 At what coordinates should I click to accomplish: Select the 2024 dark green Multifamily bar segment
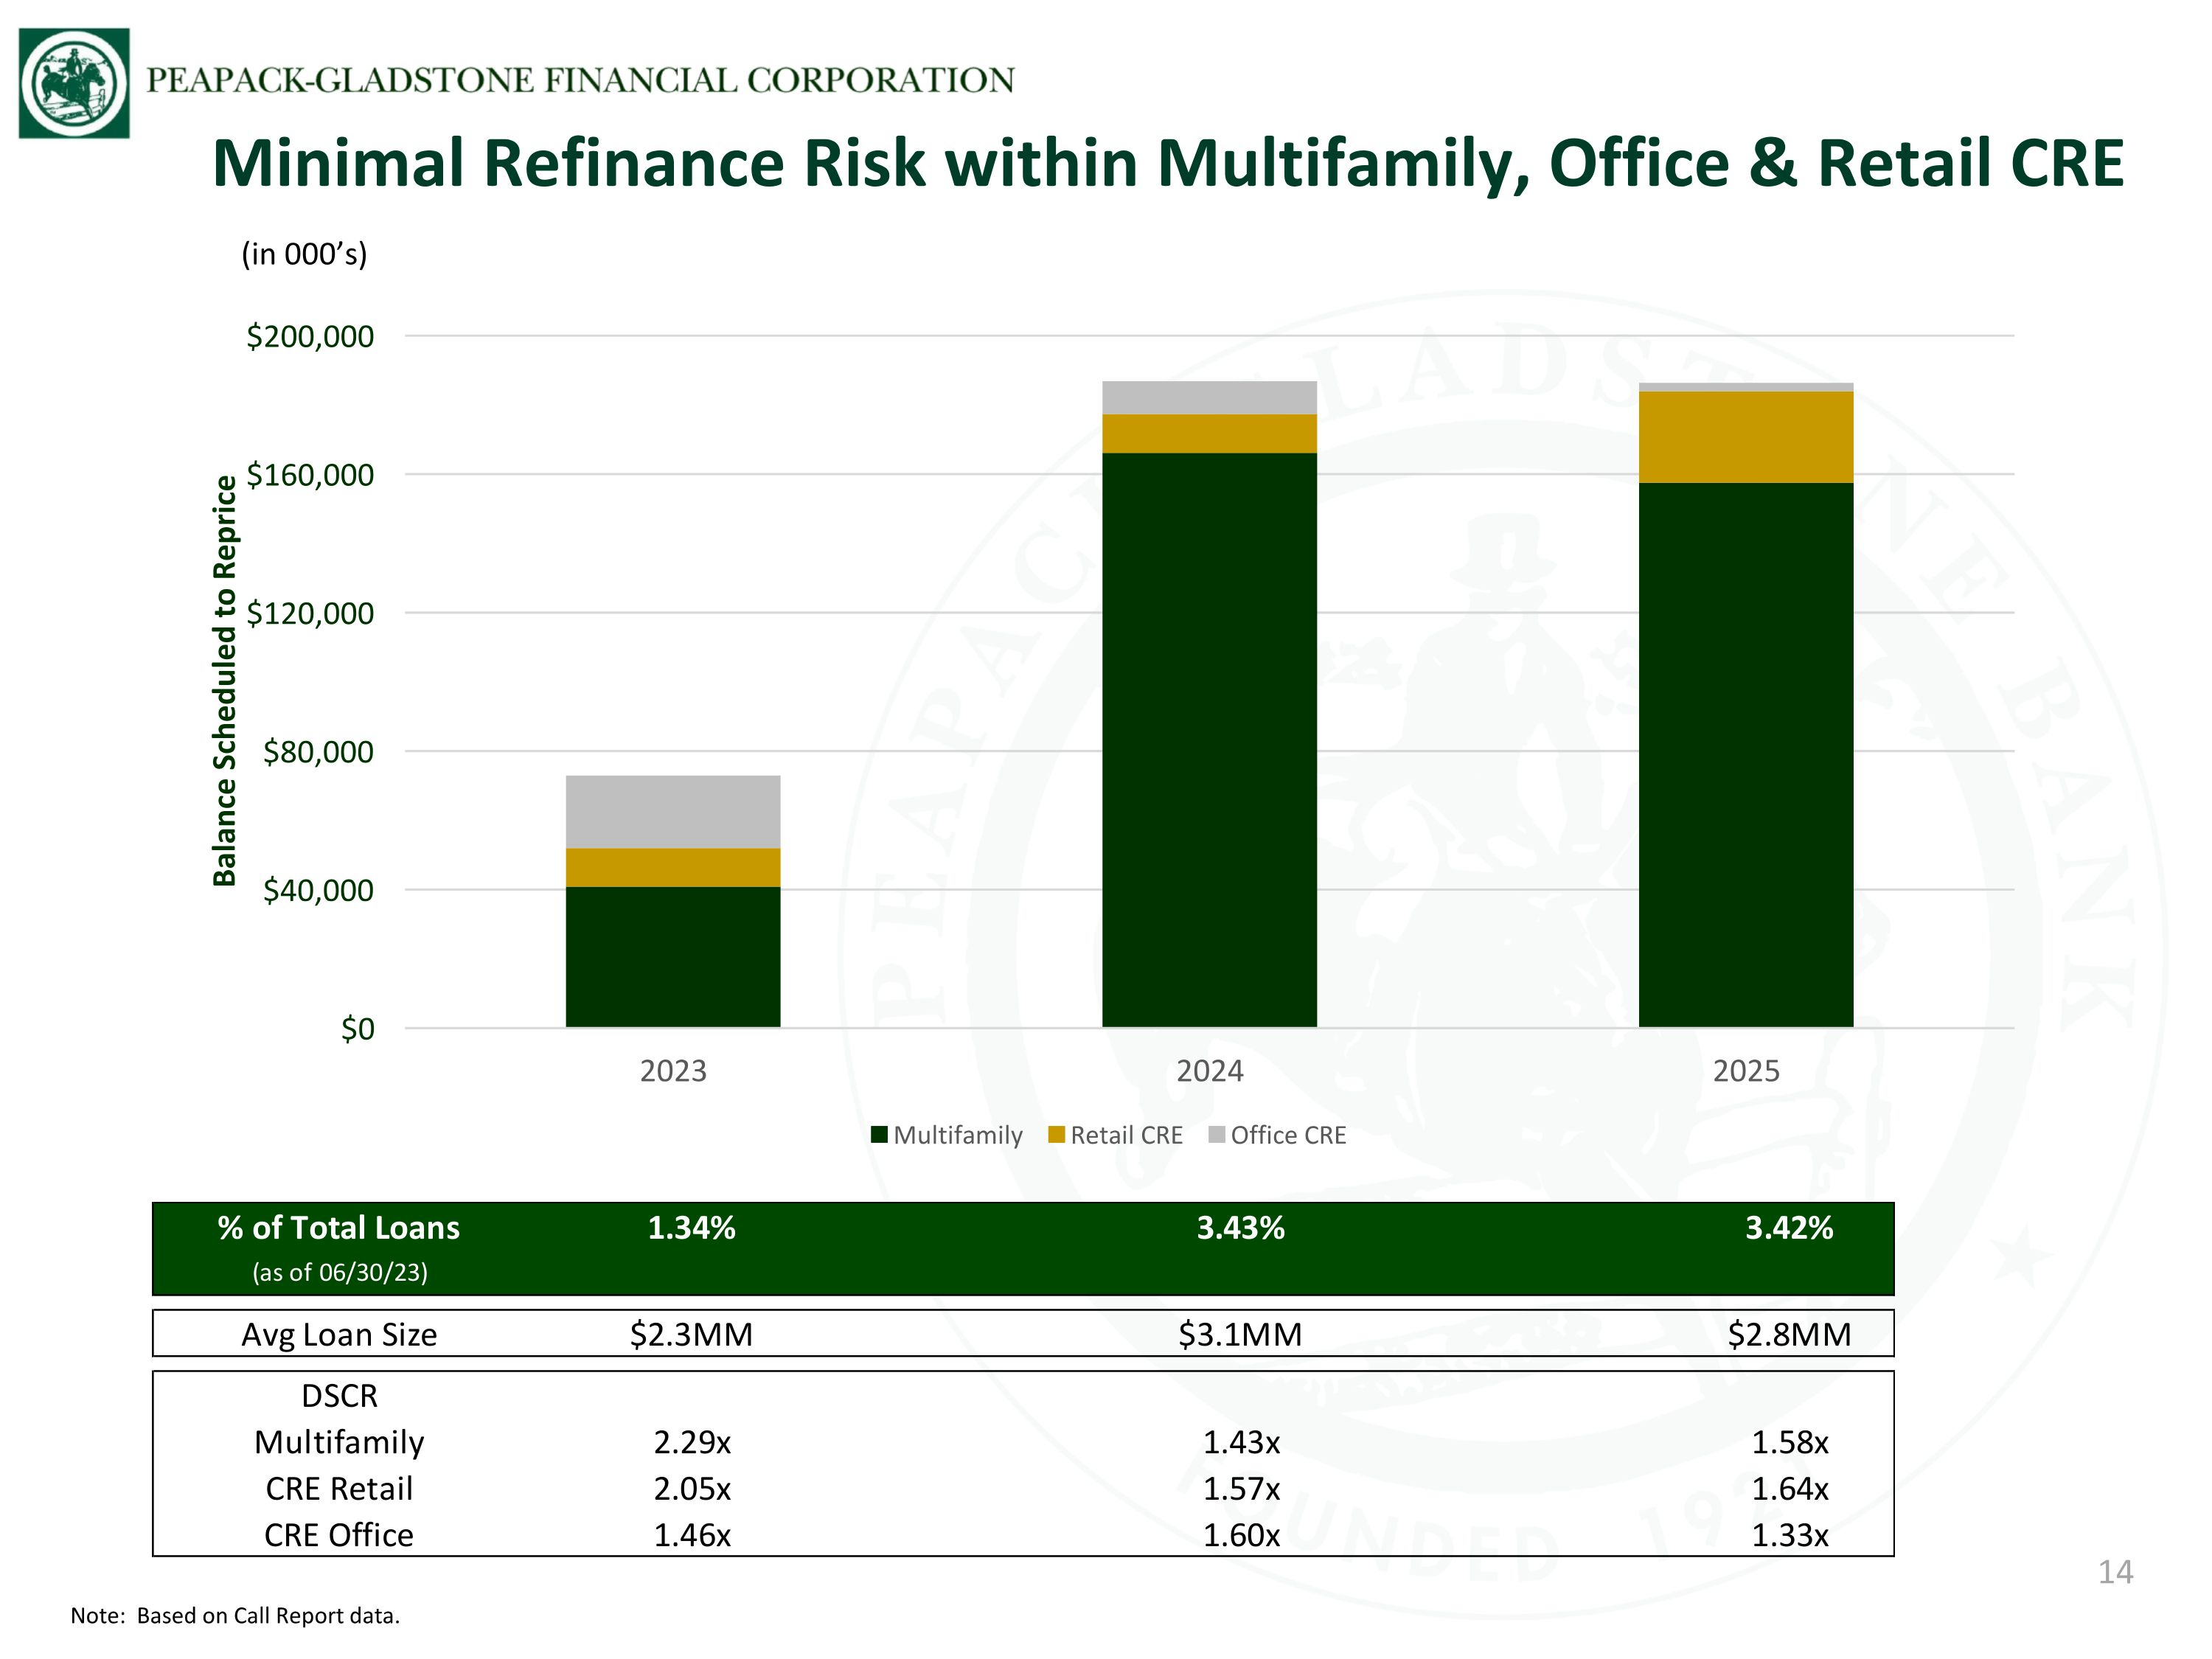tap(1209, 740)
